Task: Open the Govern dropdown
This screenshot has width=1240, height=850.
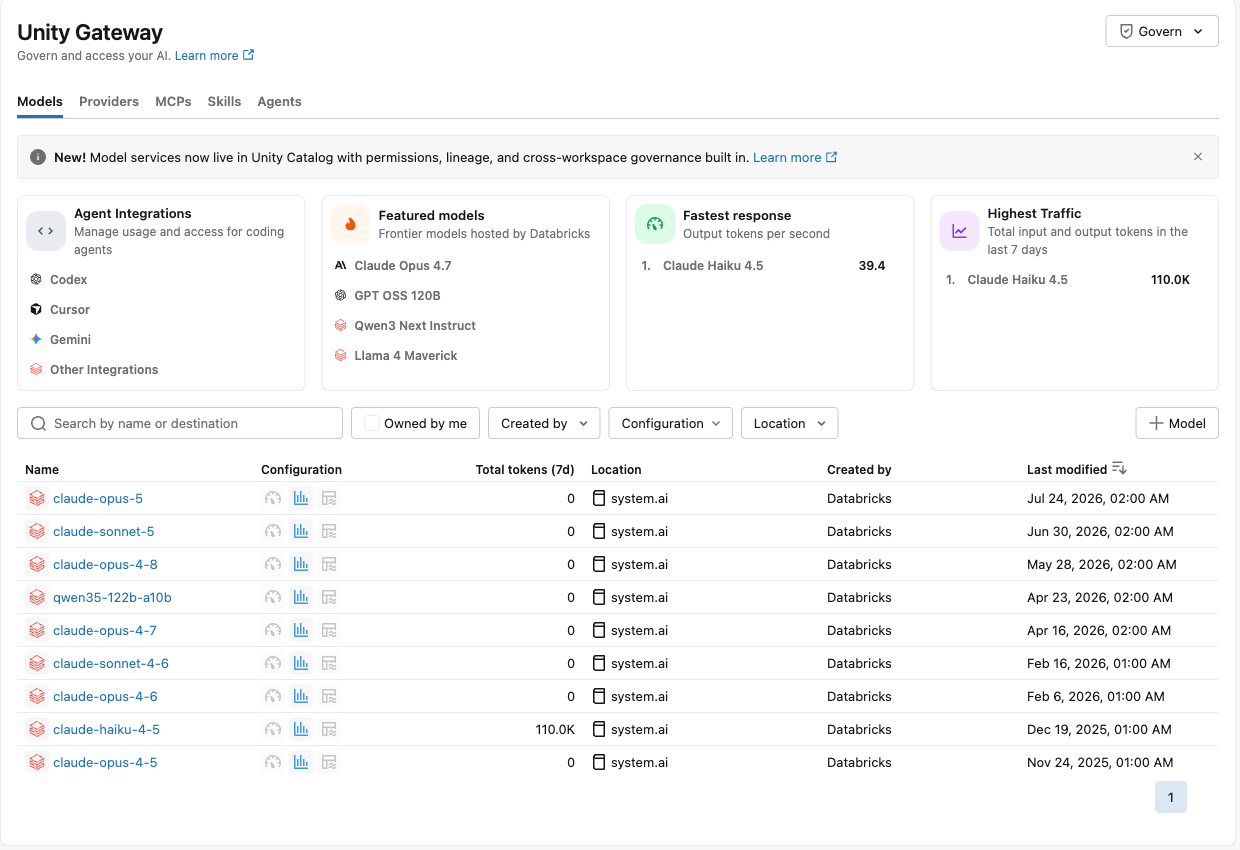Action: click(x=1162, y=31)
